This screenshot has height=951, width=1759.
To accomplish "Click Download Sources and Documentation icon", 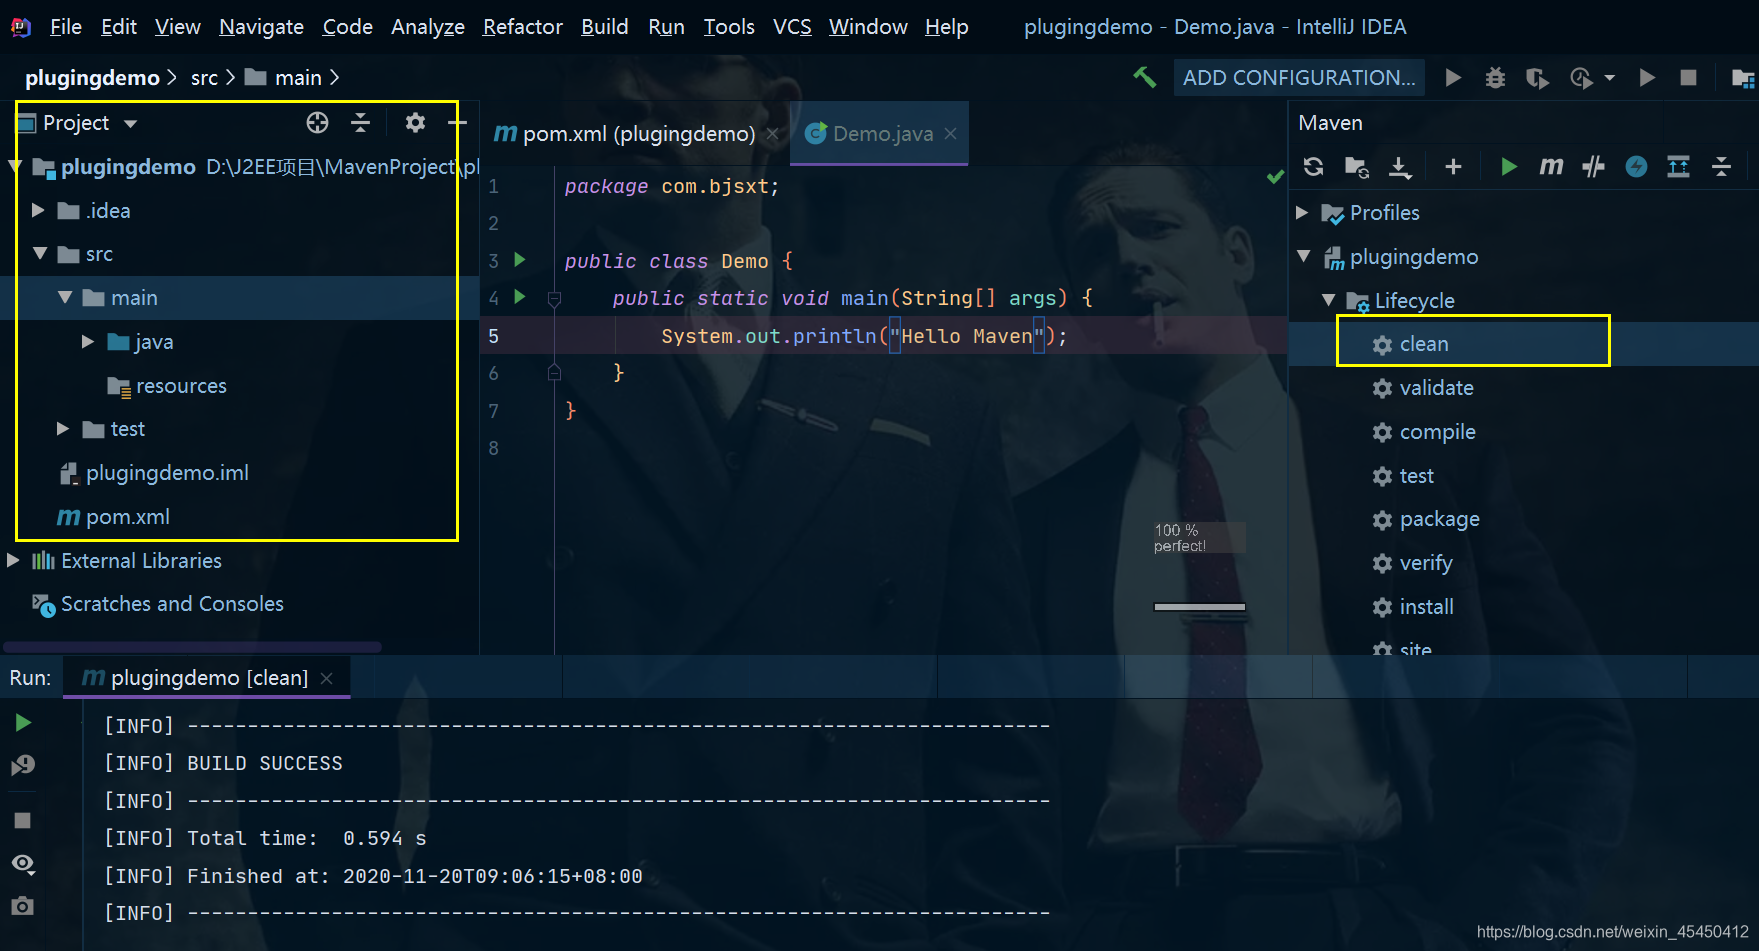I will [x=1400, y=167].
